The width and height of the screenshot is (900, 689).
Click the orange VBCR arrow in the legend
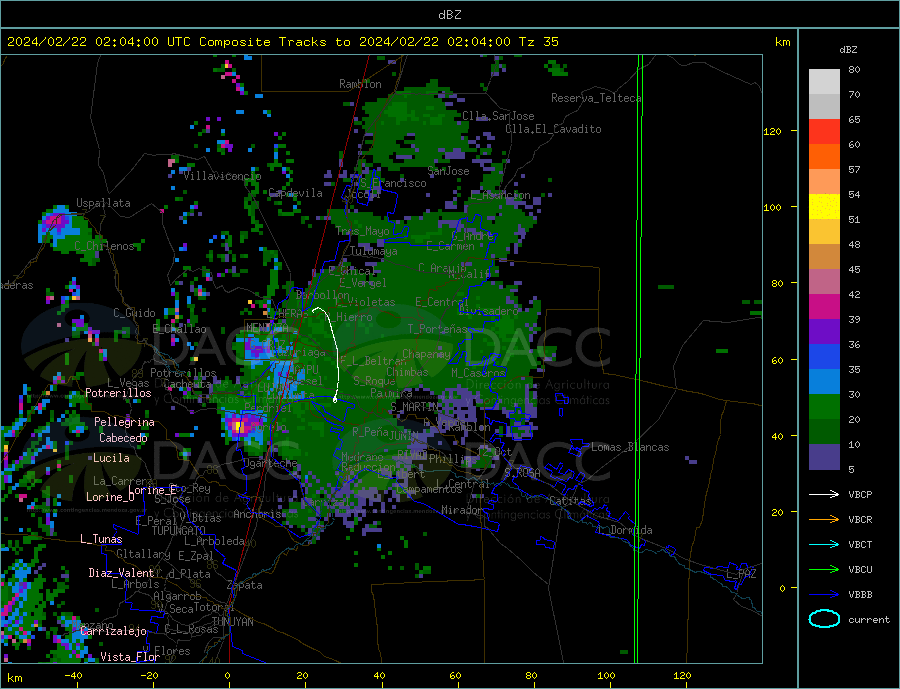point(824,519)
